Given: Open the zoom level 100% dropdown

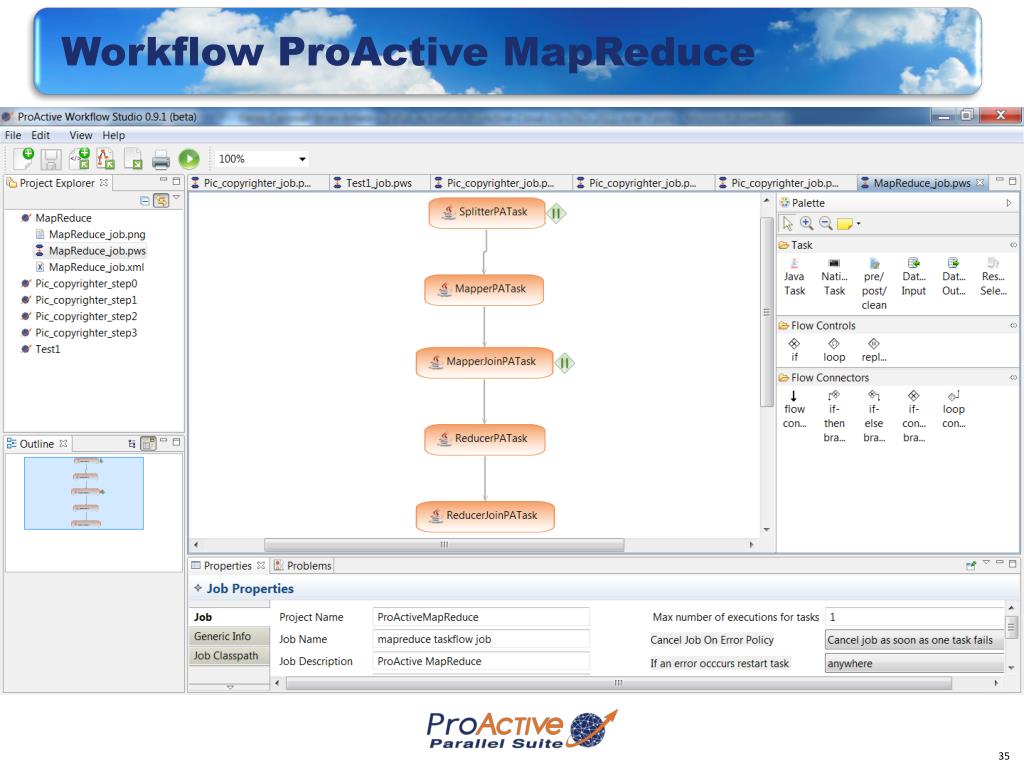Looking at the screenshot, I should point(302,159).
